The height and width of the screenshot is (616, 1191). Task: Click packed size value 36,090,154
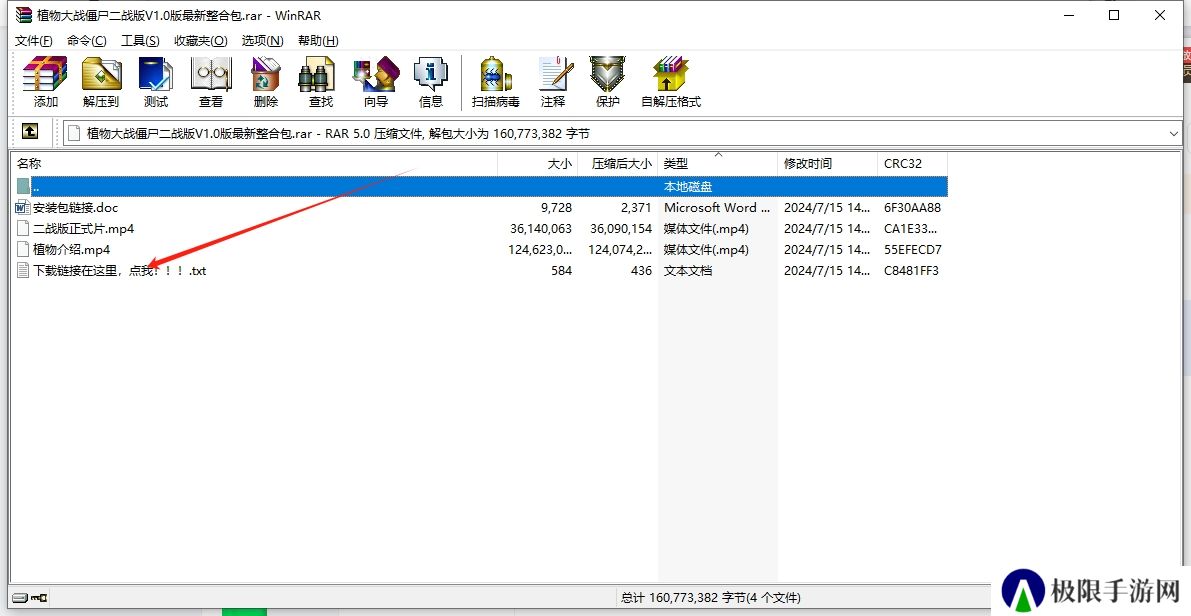click(x=621, y=229)
